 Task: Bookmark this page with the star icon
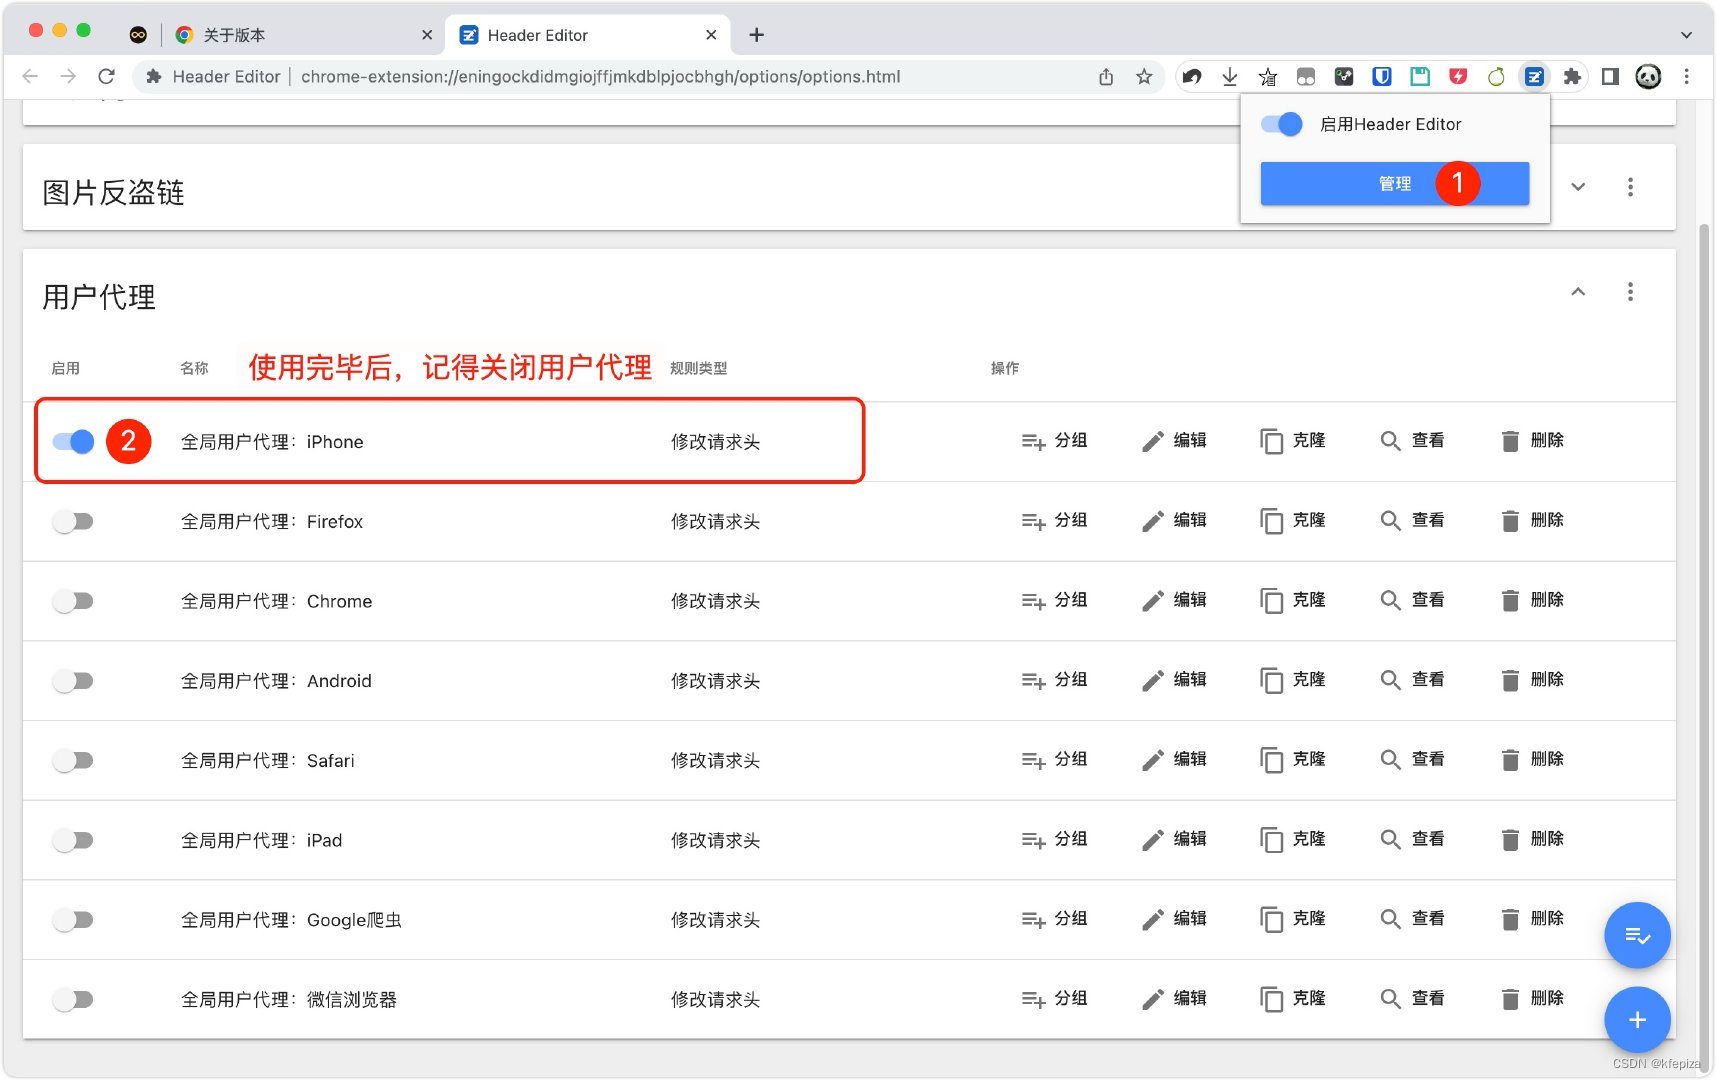coord(1144,76)
